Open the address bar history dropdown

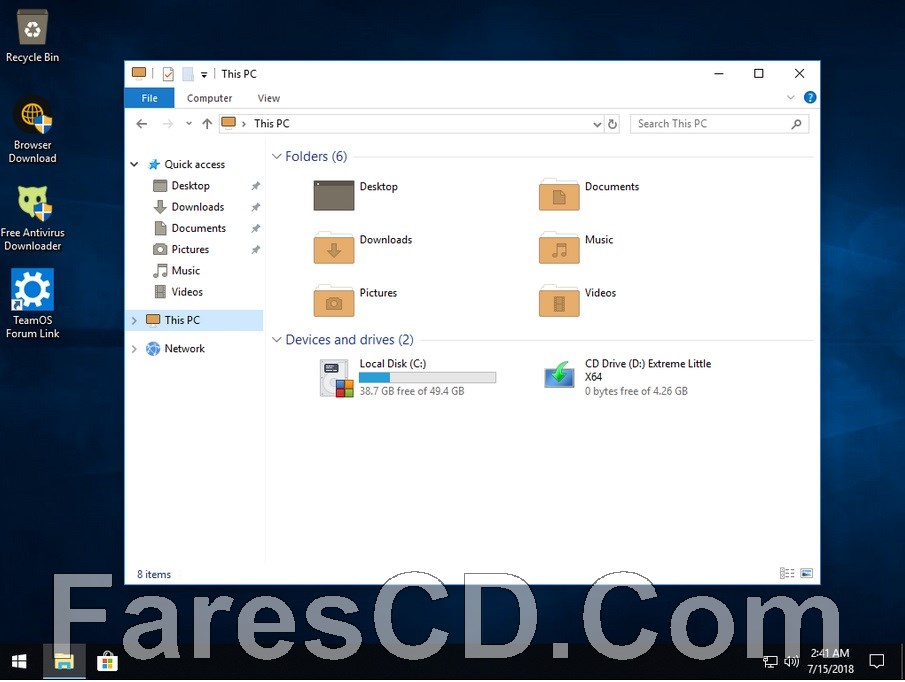tap(597, 124)
